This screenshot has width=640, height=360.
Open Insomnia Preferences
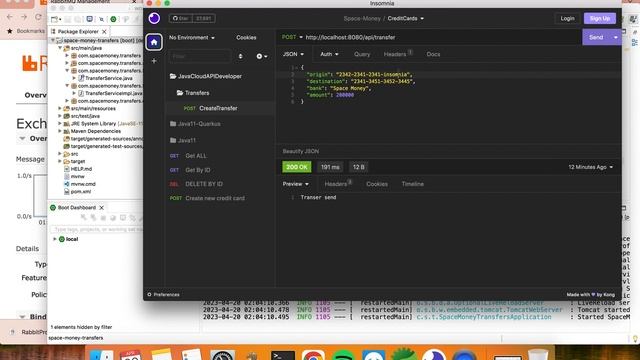(163, 295)
